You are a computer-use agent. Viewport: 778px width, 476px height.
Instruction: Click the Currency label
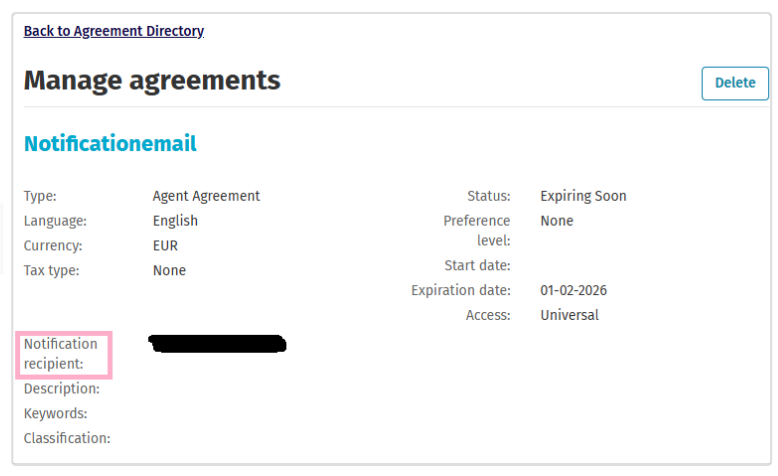pos(53,245)
